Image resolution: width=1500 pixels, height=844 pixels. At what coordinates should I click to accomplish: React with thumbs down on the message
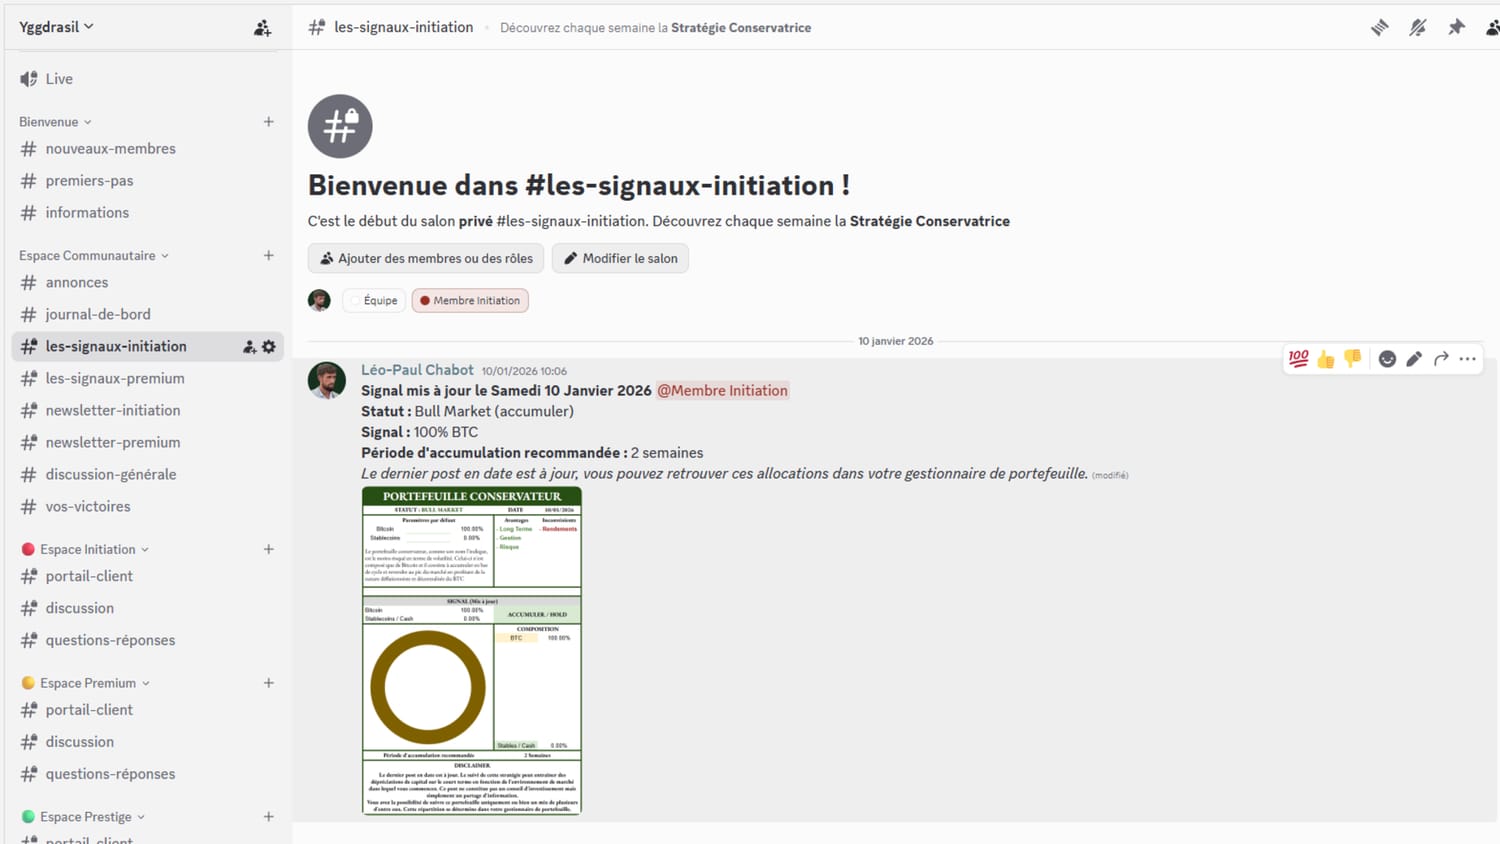tap(1353, 359)
